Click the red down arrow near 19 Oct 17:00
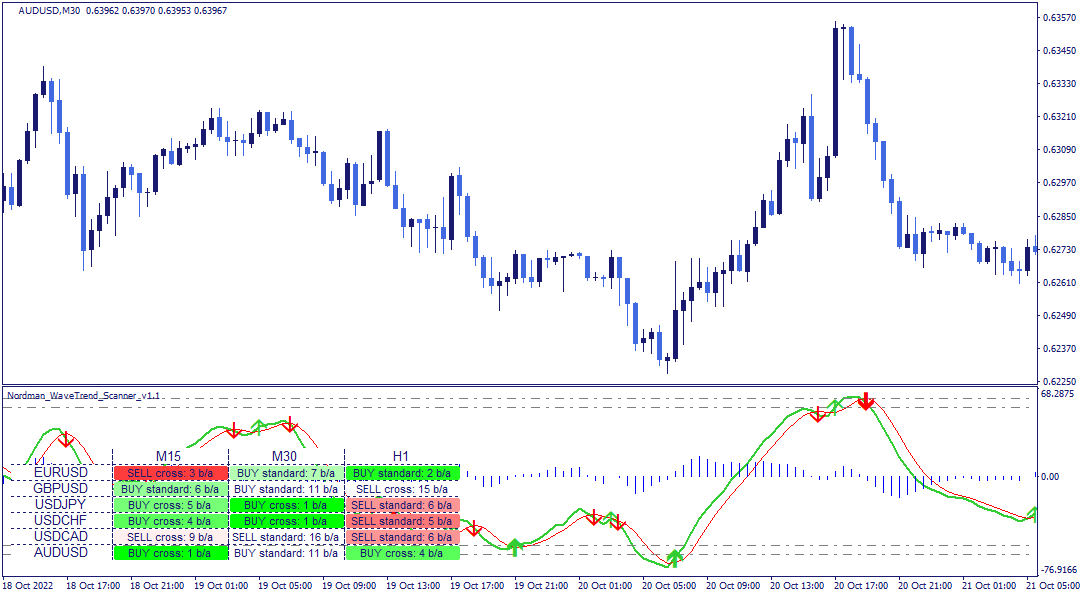Screen dimensions: 1083x597 coord(474,529)
